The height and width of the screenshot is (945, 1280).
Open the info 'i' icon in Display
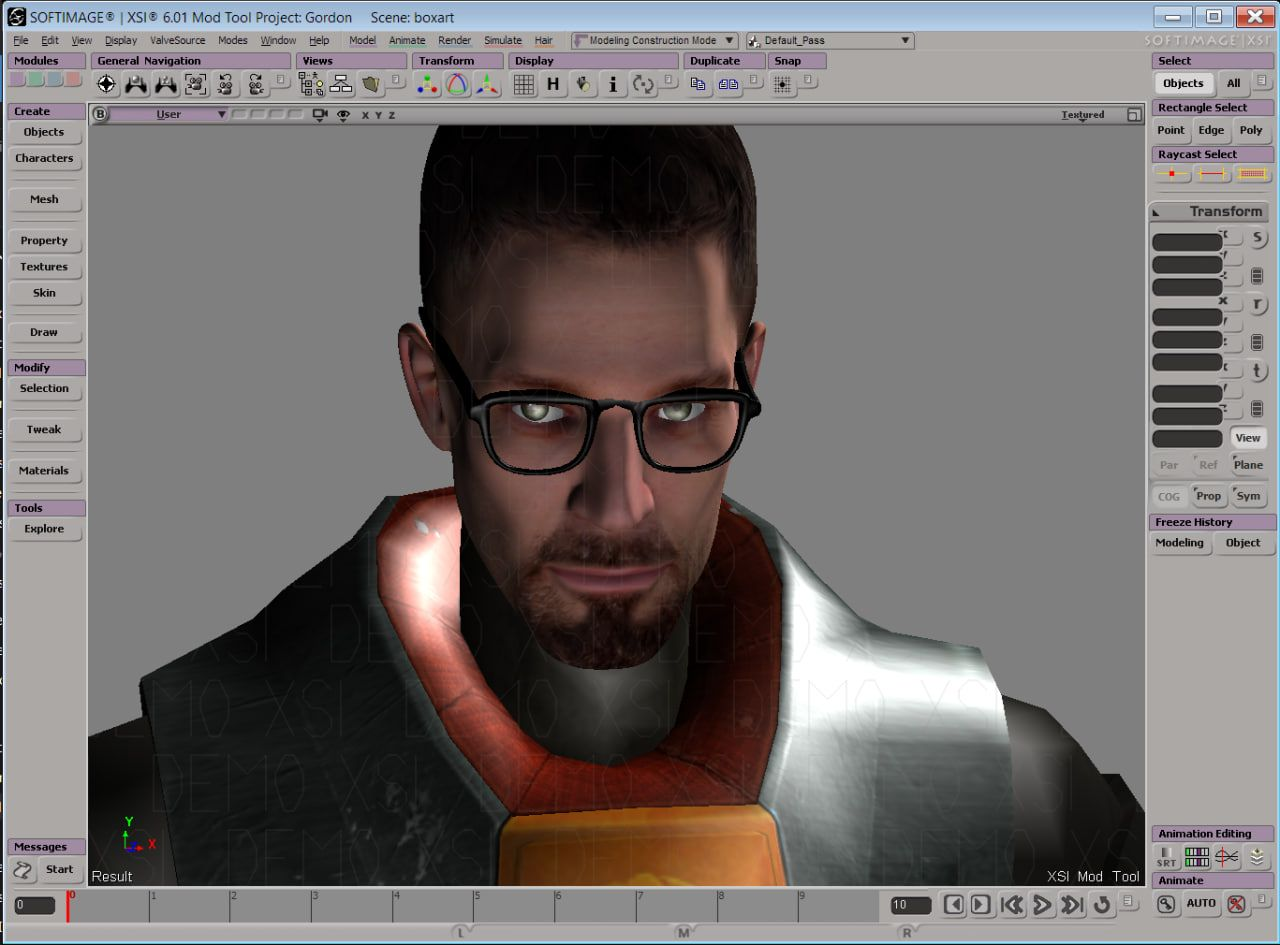(613, 85)
